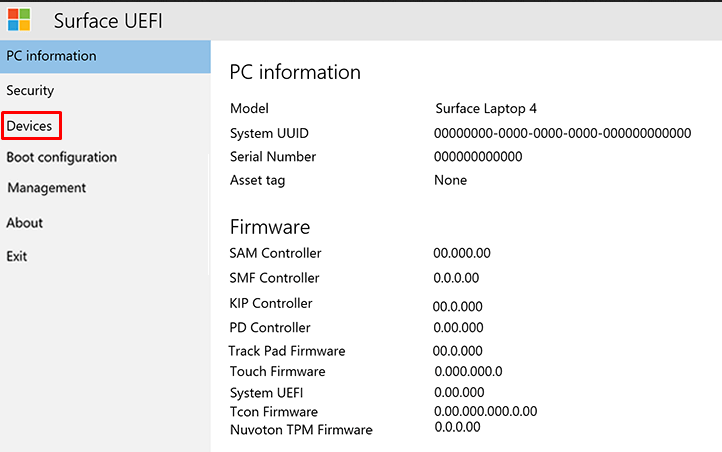Click the Surface Laptop 4 model value

coord(487,109)
